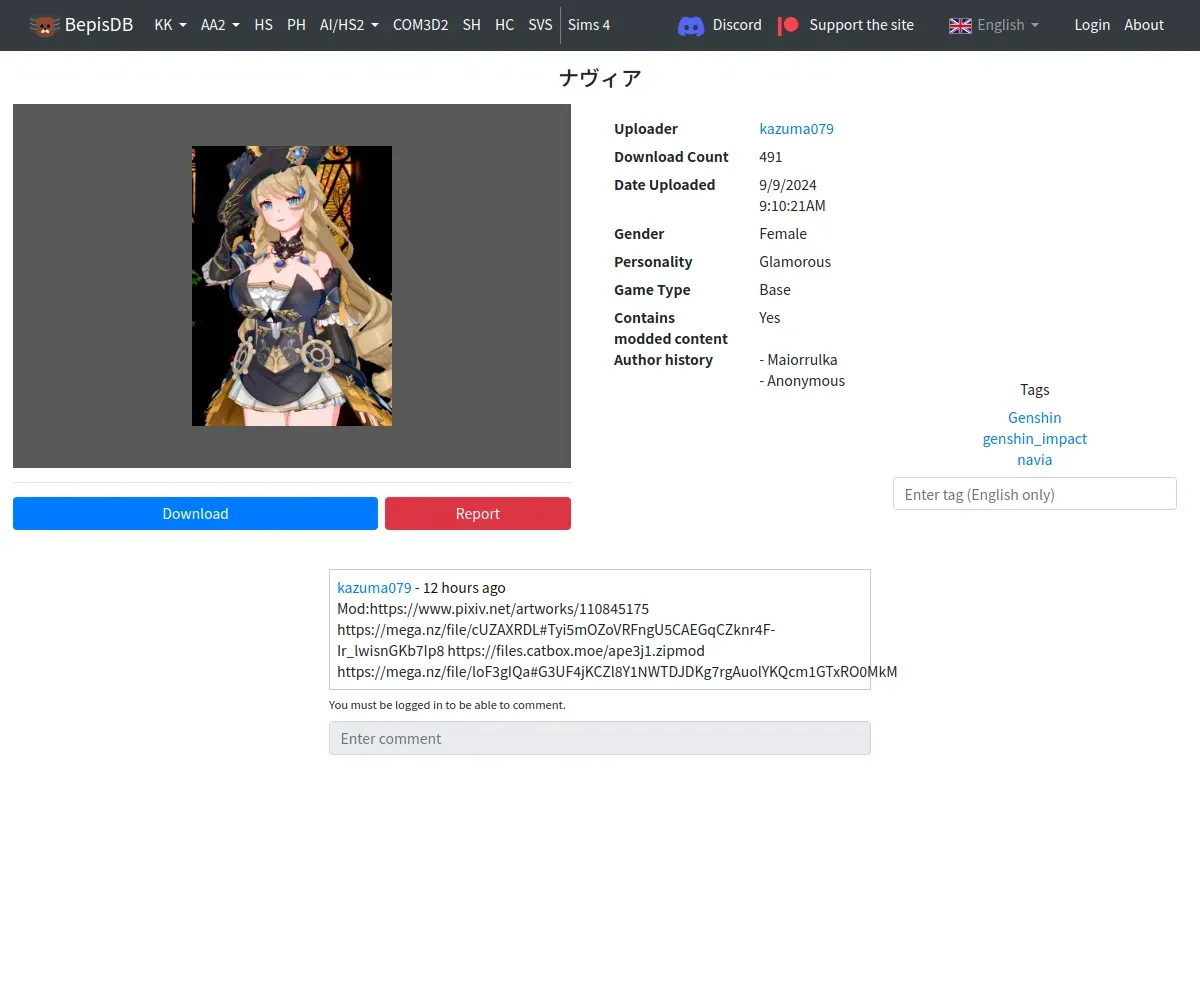Click the Genshin tag
Screen dimensions: 1200x1000
point(1034,418)
